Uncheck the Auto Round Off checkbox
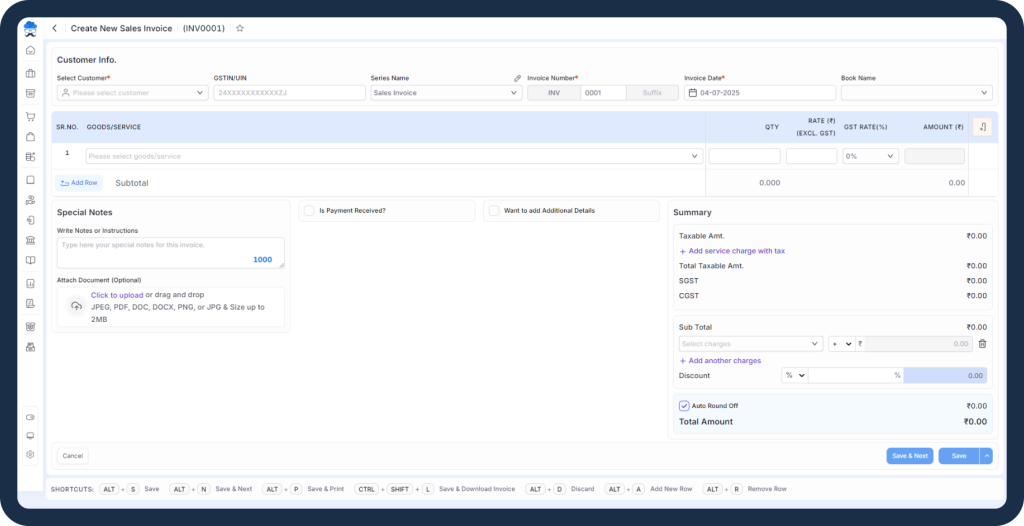The image size is (1024, 526). tap(684, 406)
